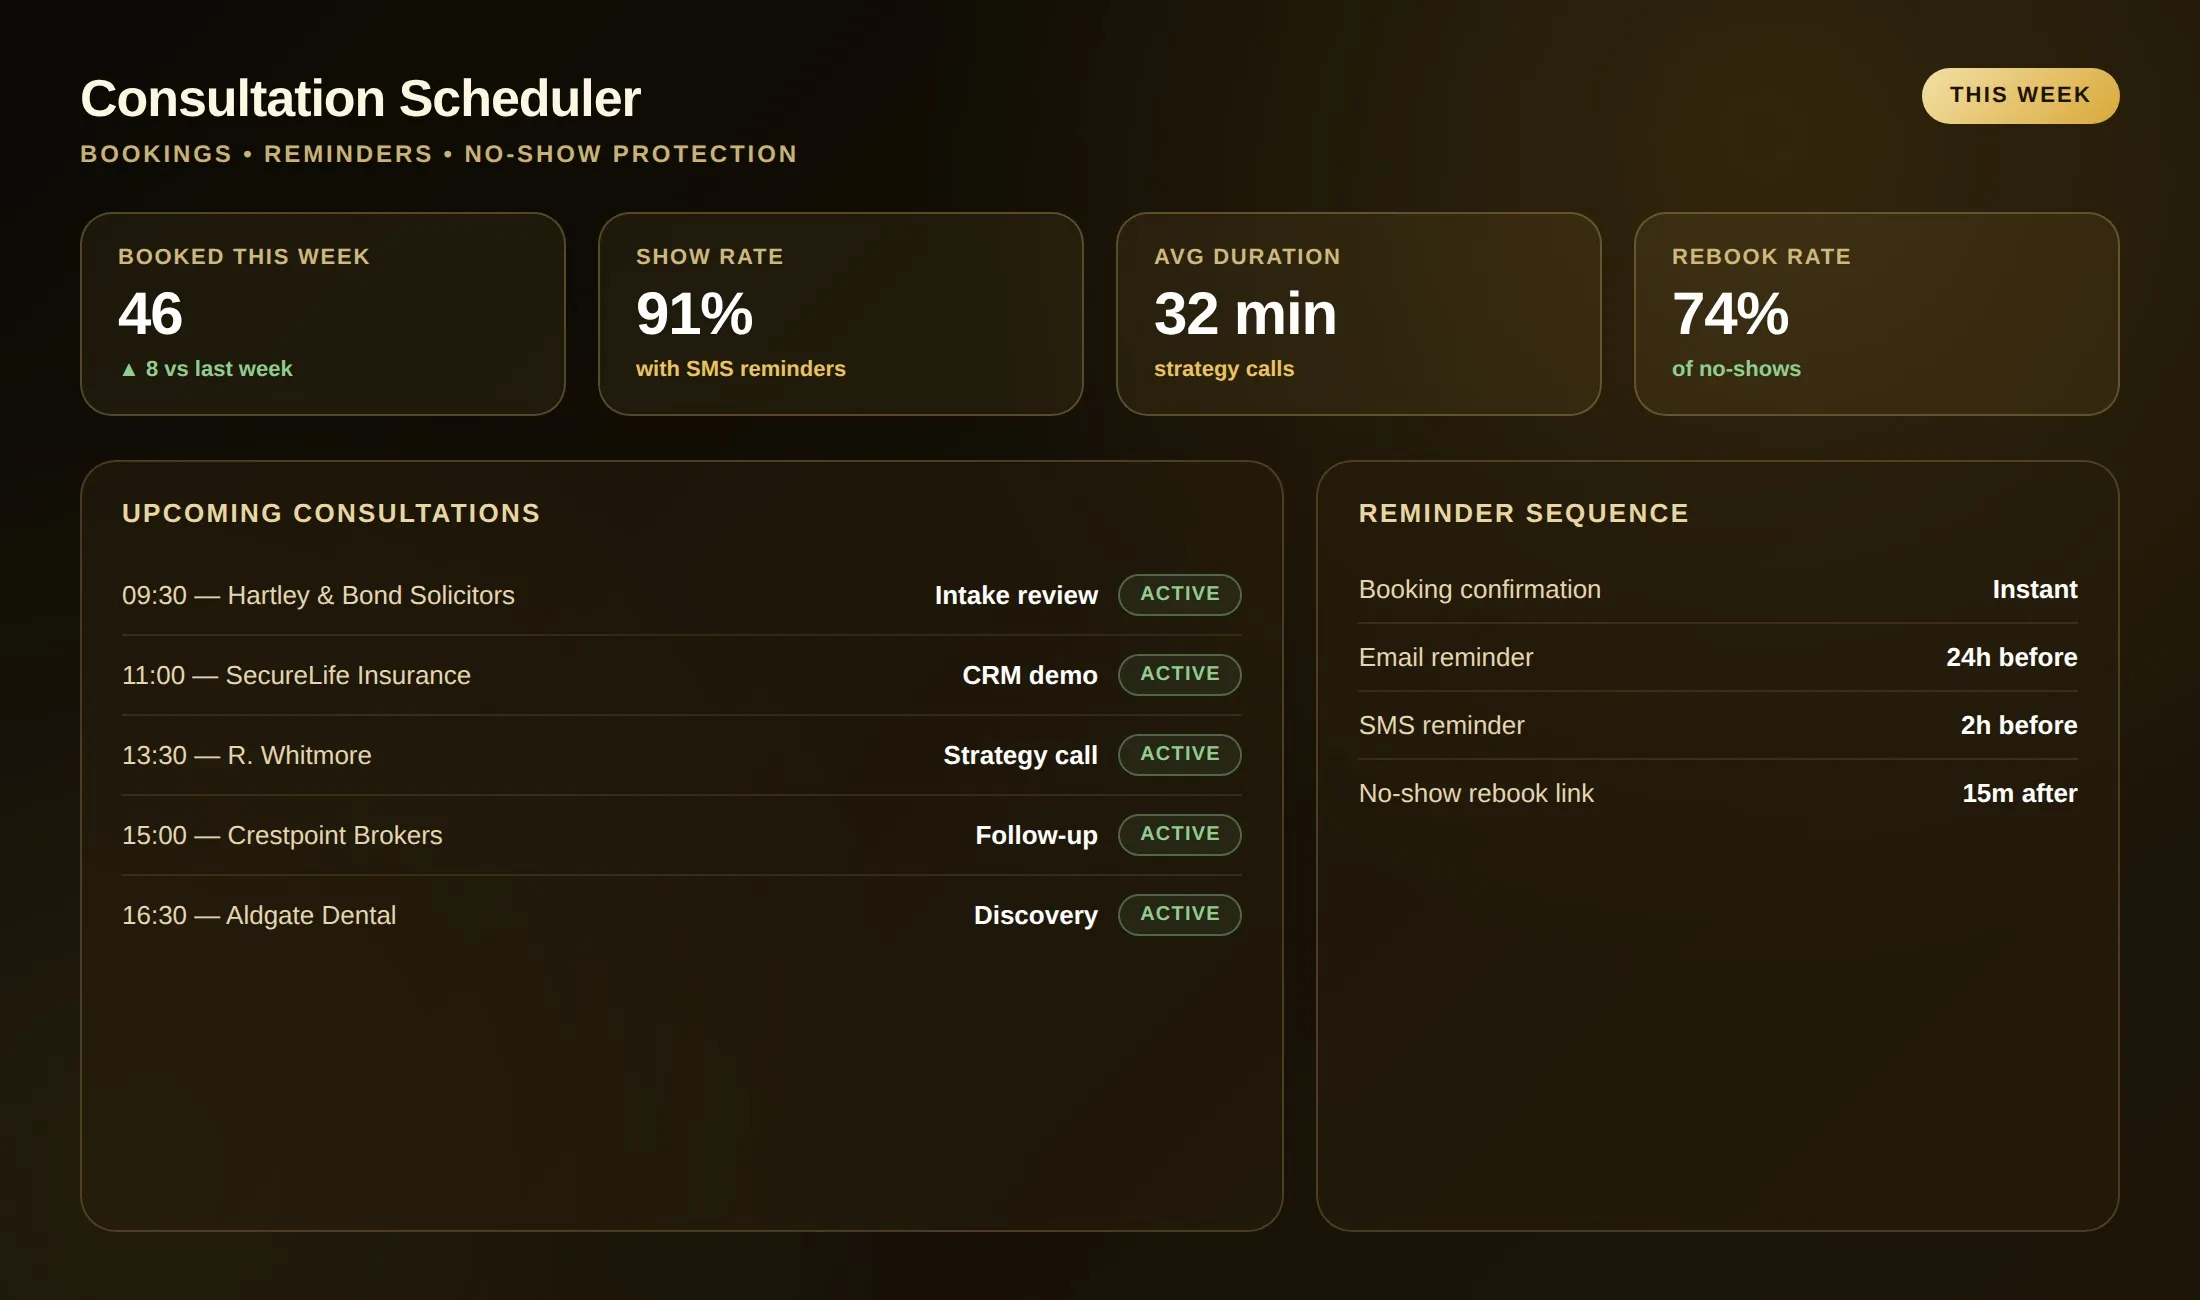Select the Booking confirmation reminder step
Screen dimensions: 2200x1300
[1718, 589]
